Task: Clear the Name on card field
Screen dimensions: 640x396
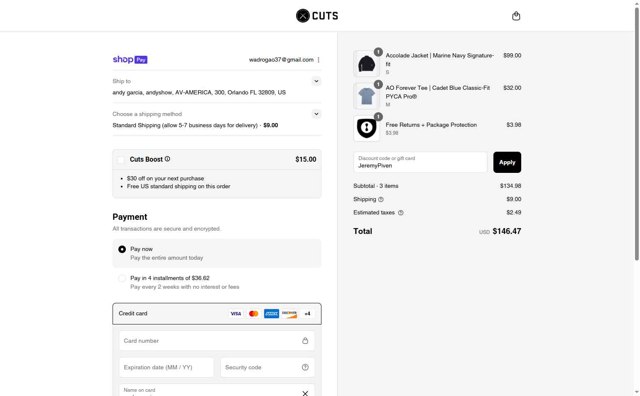Action: click(x=305, y=393)
